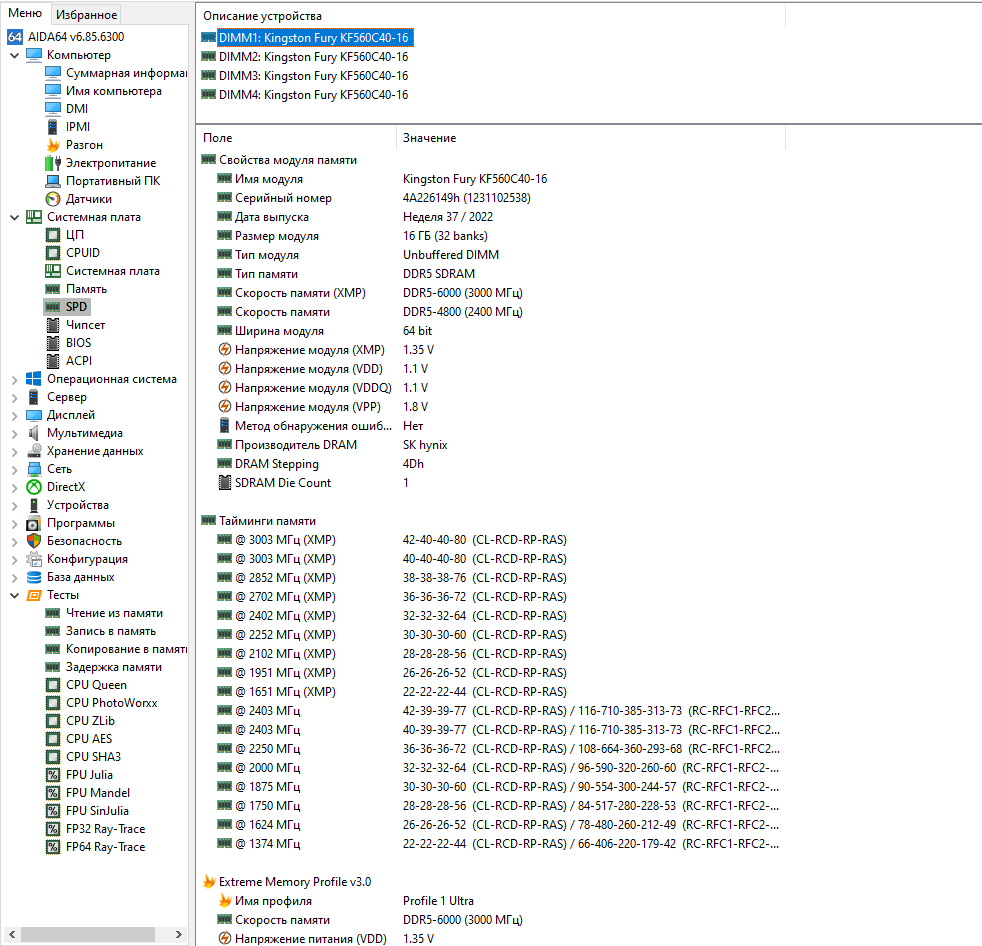Collapse the Тесты tree node
This screenshot has height=946, width=982.
coord(14,595)
